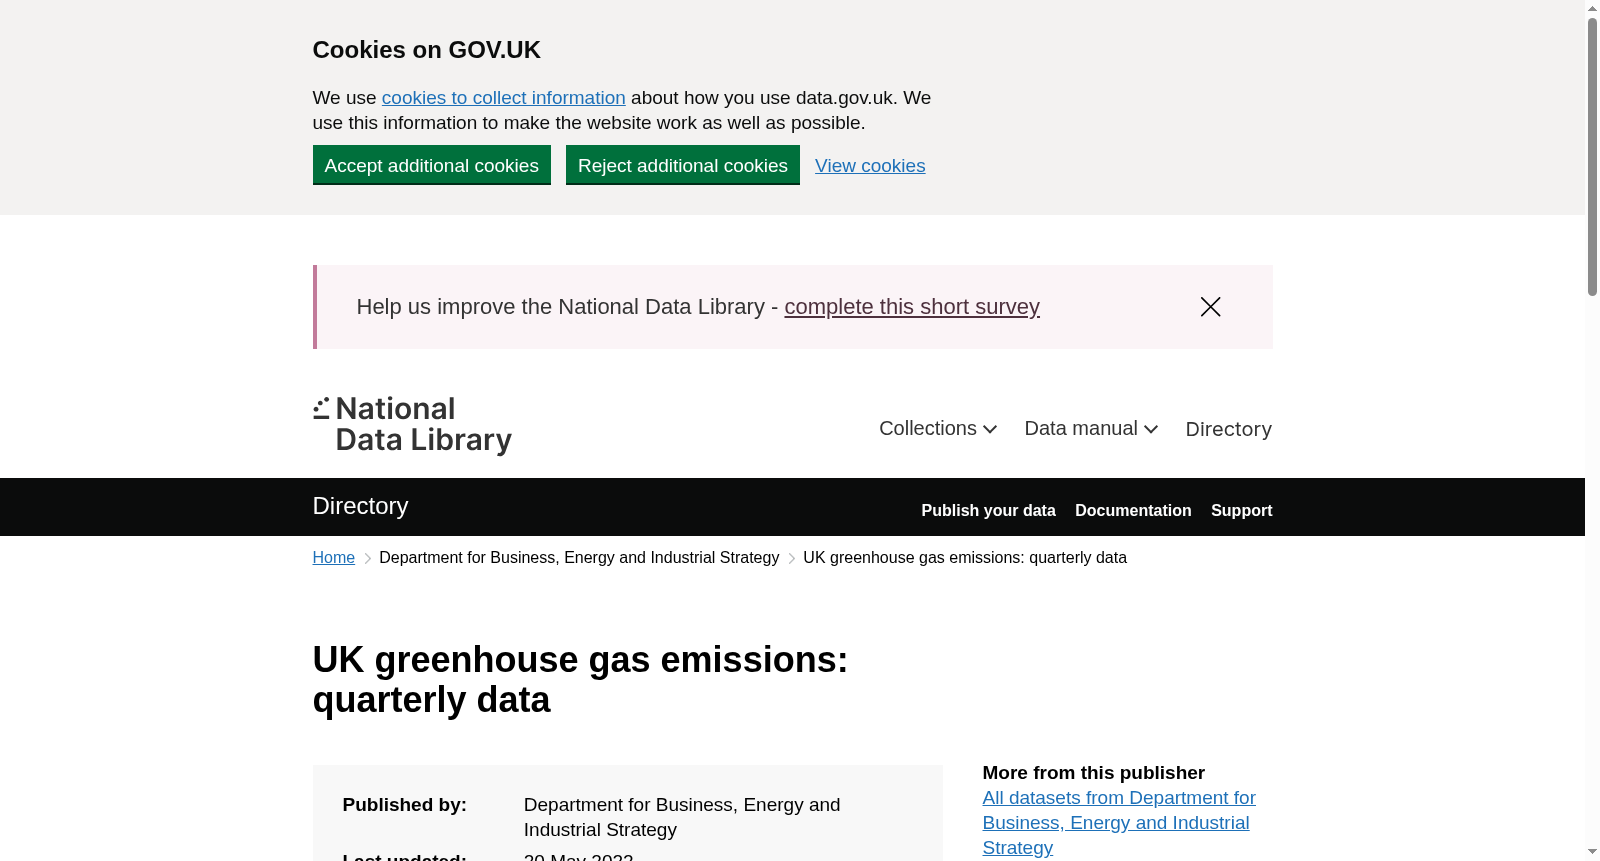Image resolution: width=1600 pixels, height=861 pixels.
Task: Select the UK greenhouse gas emissions page title
Action: pyautogui.click(x=580, y=680)
